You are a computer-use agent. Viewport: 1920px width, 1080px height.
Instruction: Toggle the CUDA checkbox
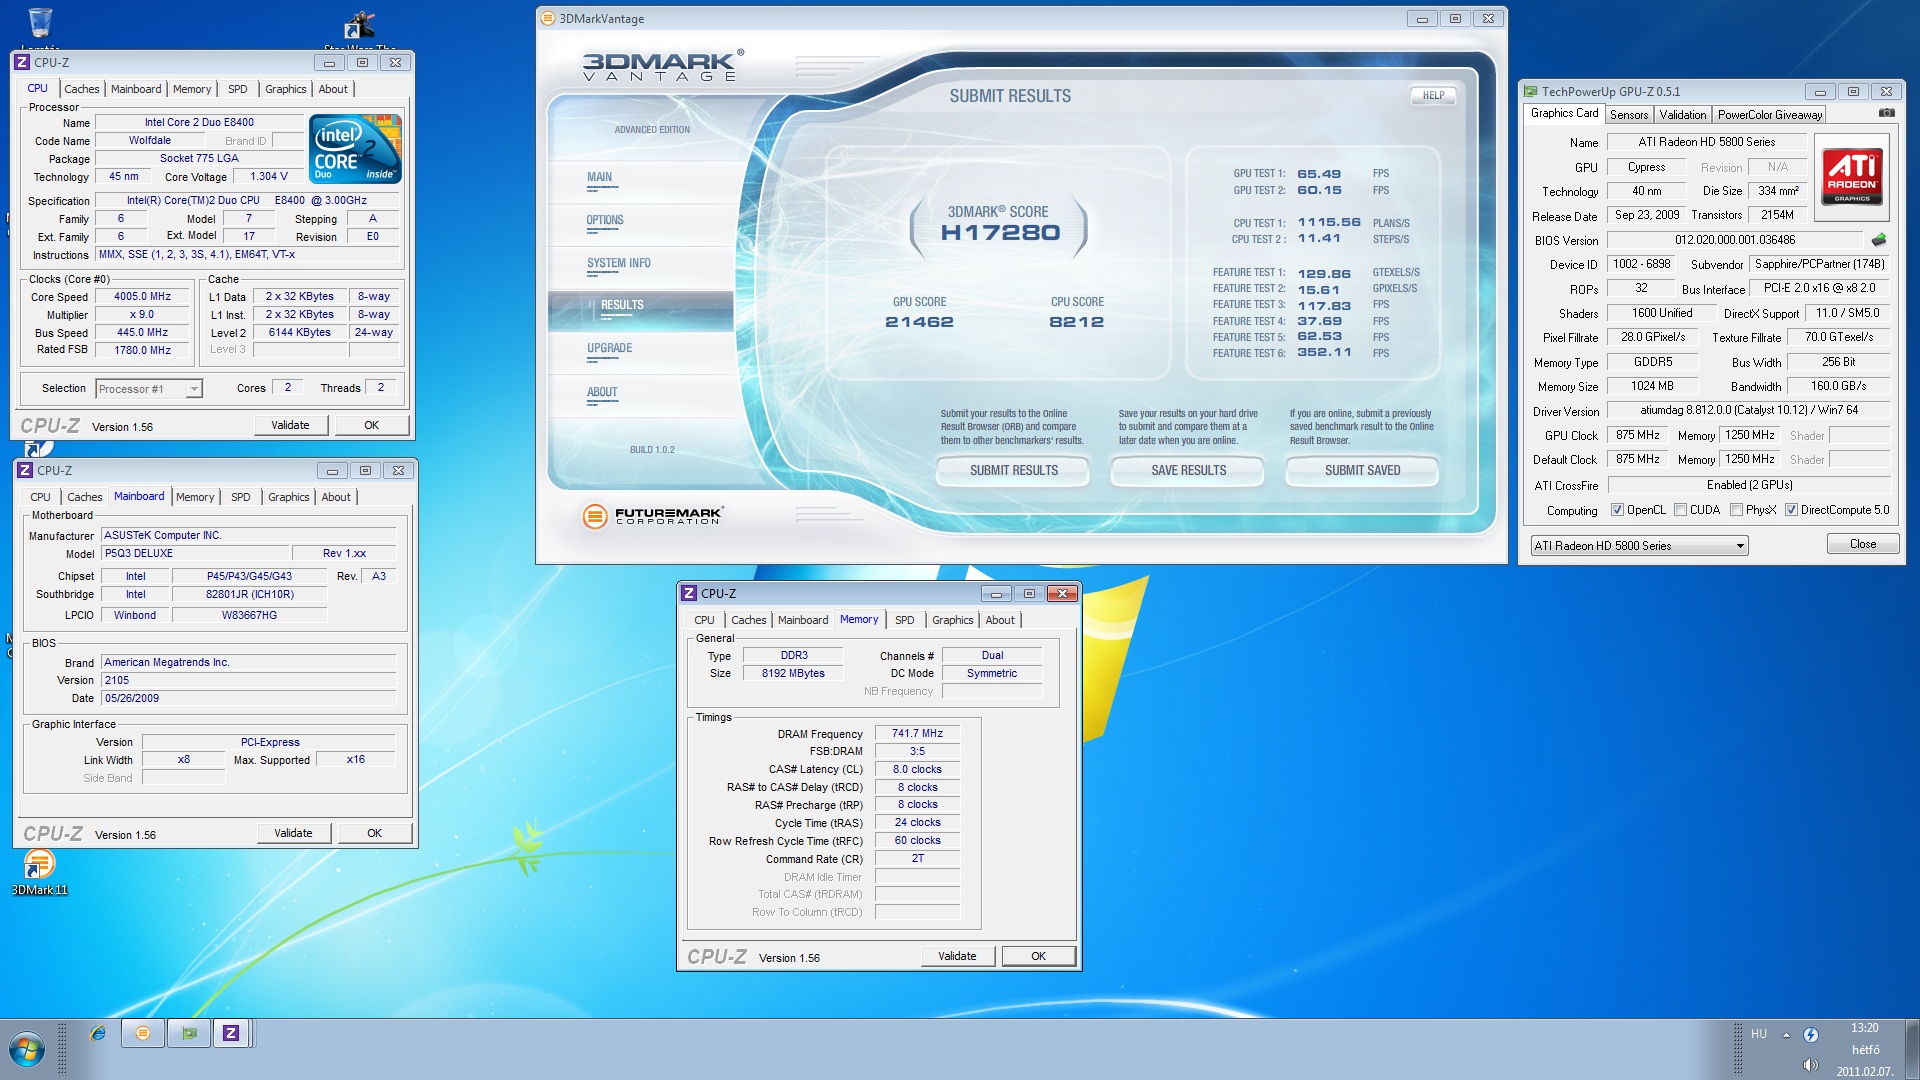(1680, 510)
